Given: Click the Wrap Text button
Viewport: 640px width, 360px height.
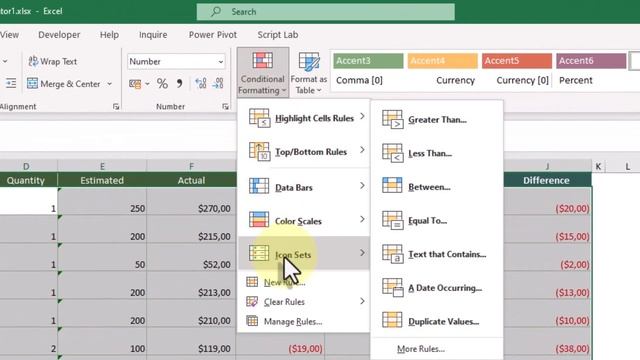Looking at the screenshot, I should pyautogui.click(x=52, y=62).
